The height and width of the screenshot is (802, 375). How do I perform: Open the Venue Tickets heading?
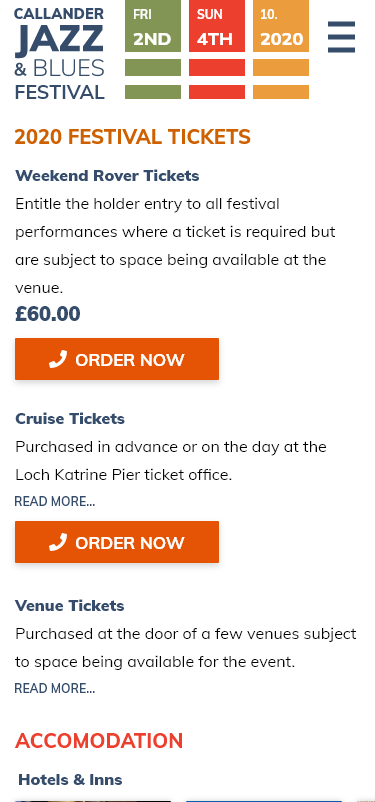(x=70, y=606)
